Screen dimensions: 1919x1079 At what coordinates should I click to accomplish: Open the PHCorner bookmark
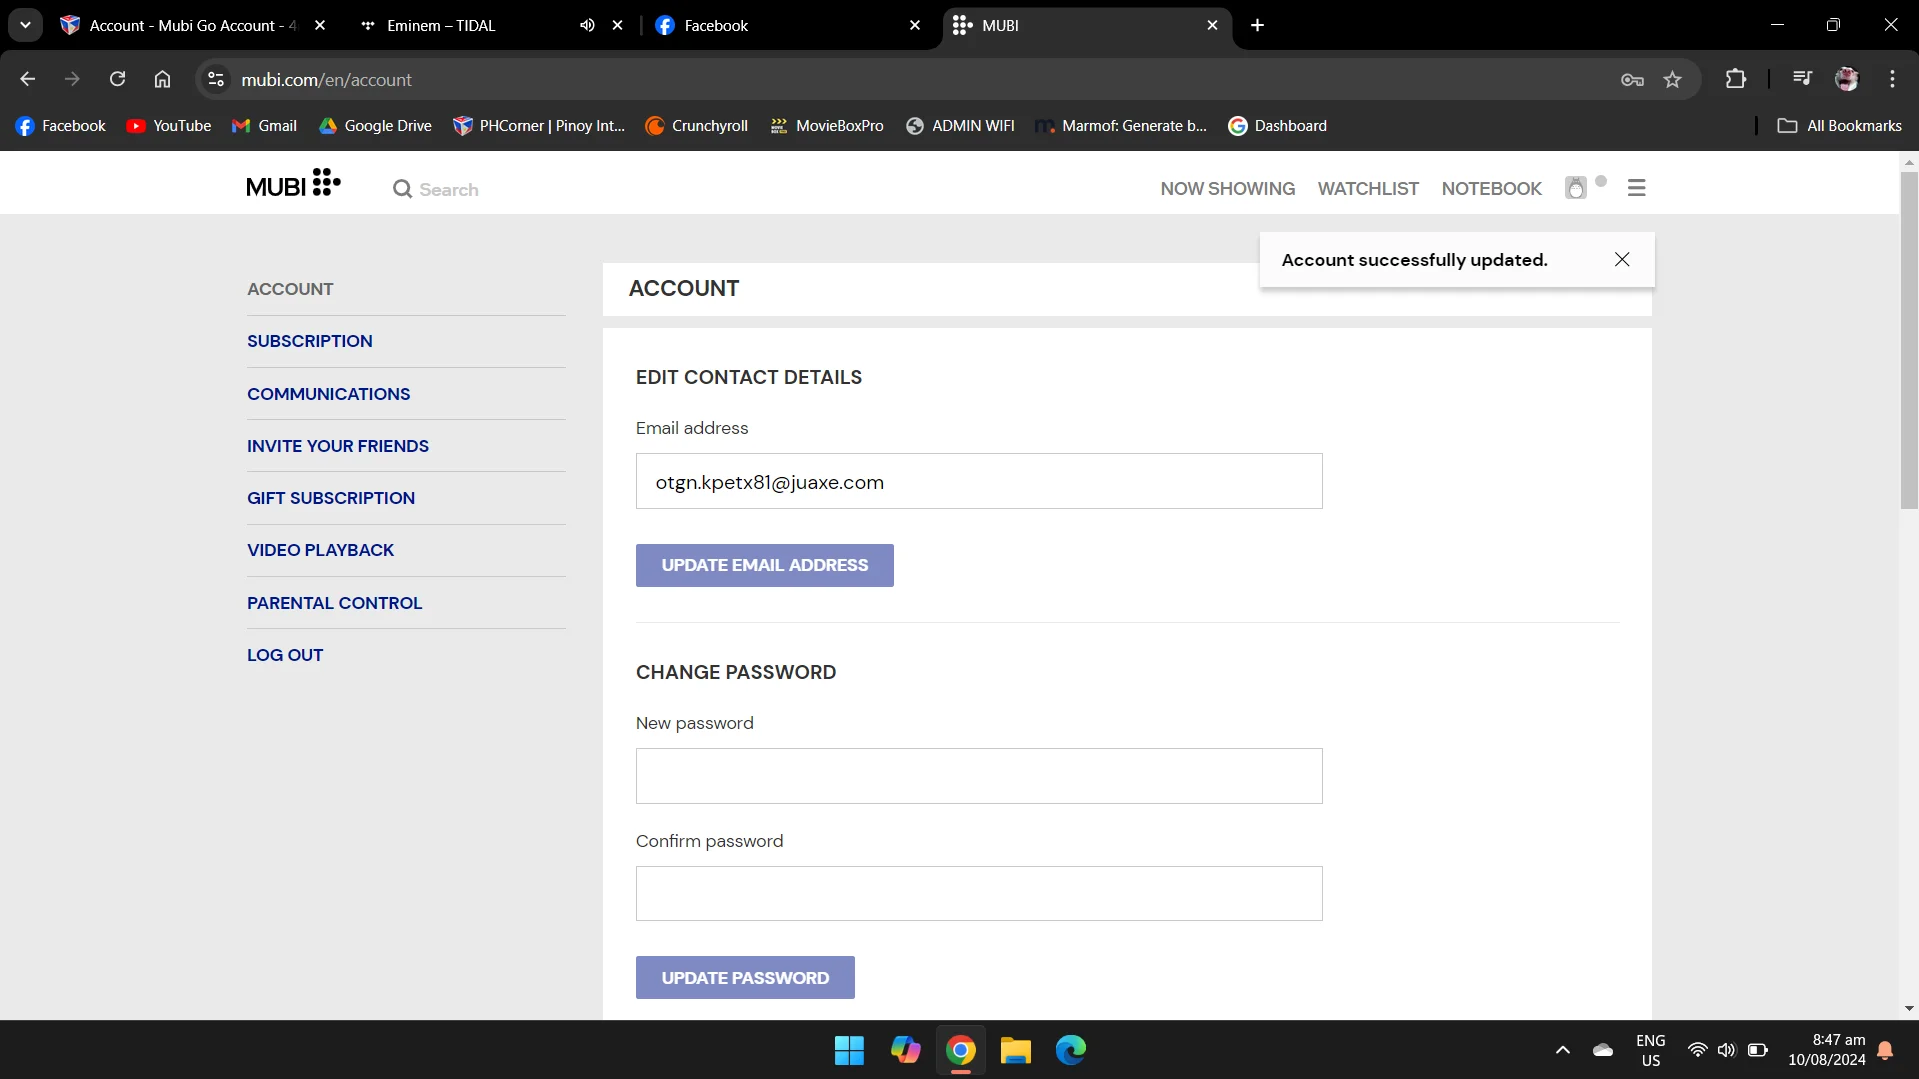[539, 126]
